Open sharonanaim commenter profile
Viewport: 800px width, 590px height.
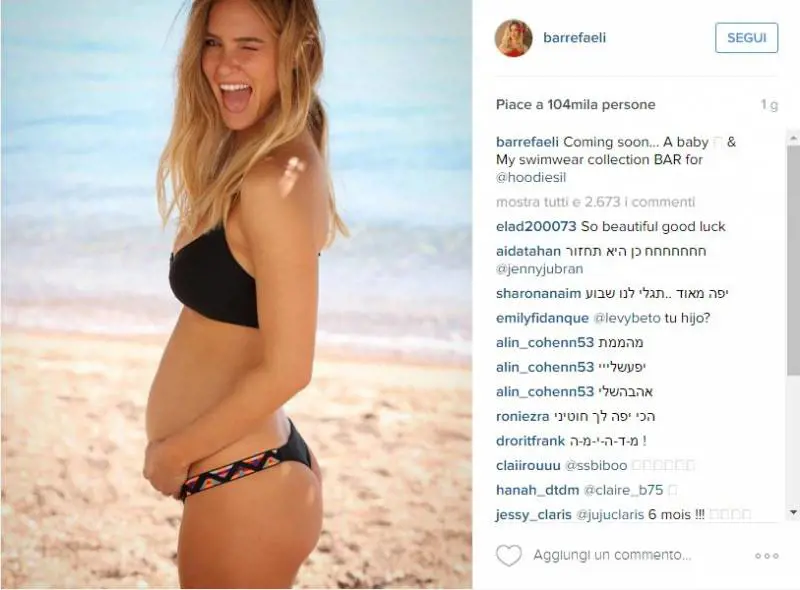pyautogui.click(x=538, y=293)
